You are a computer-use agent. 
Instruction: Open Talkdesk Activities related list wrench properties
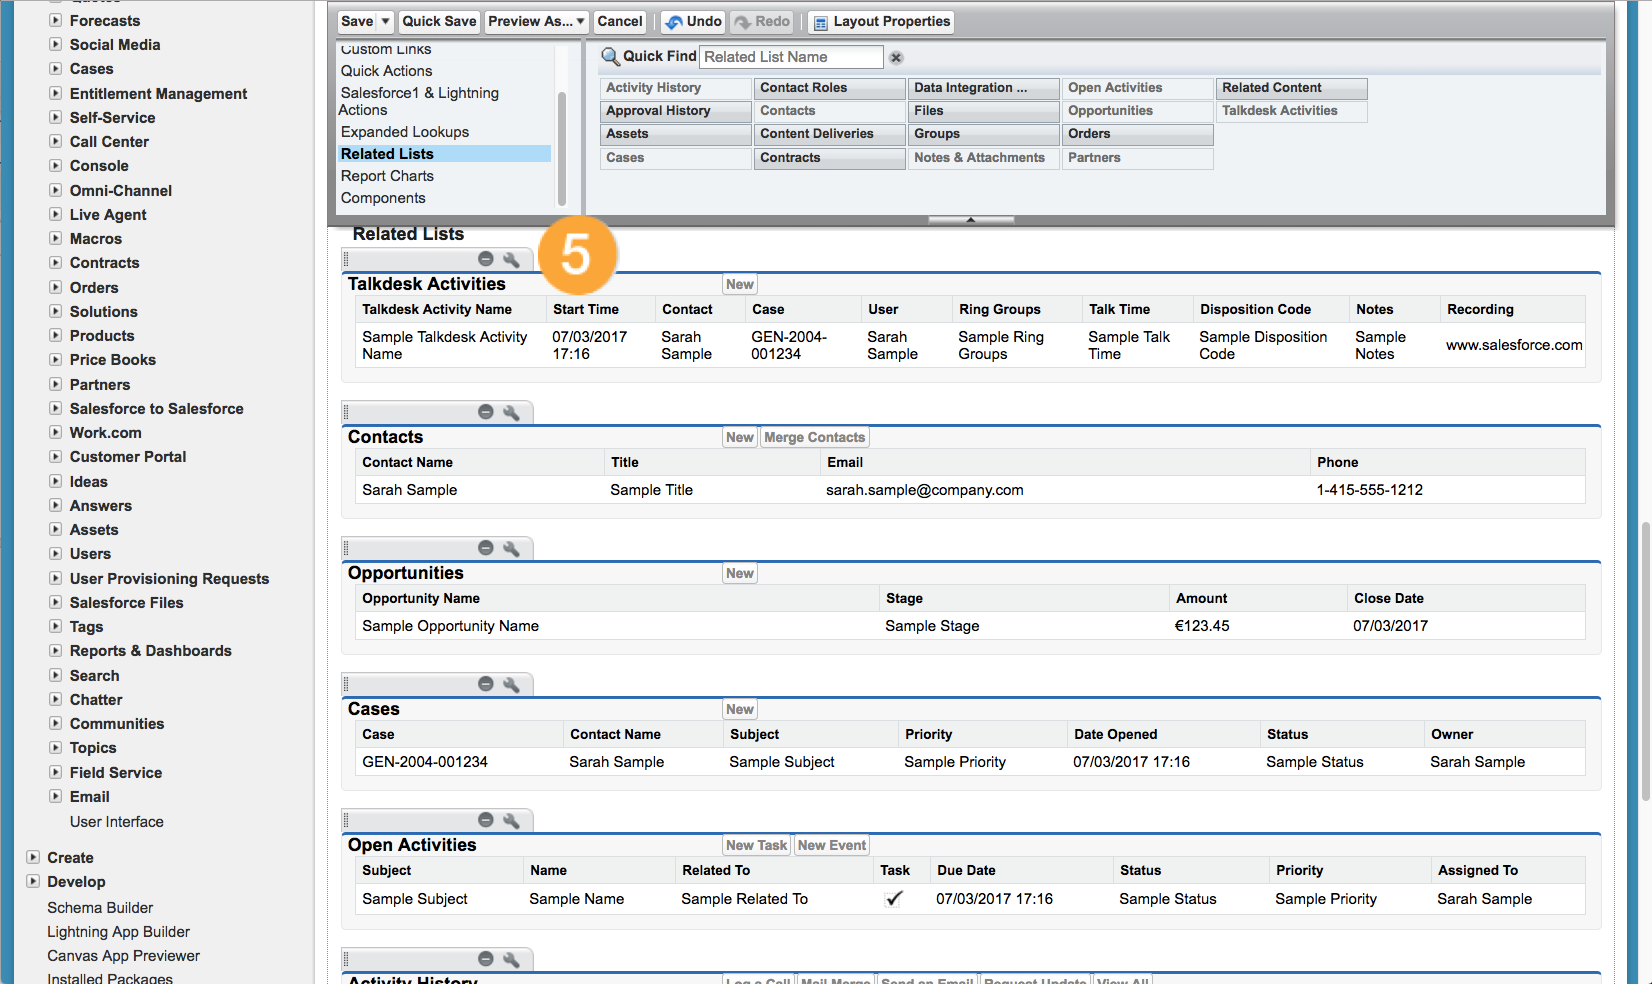(x=511, y=259)
